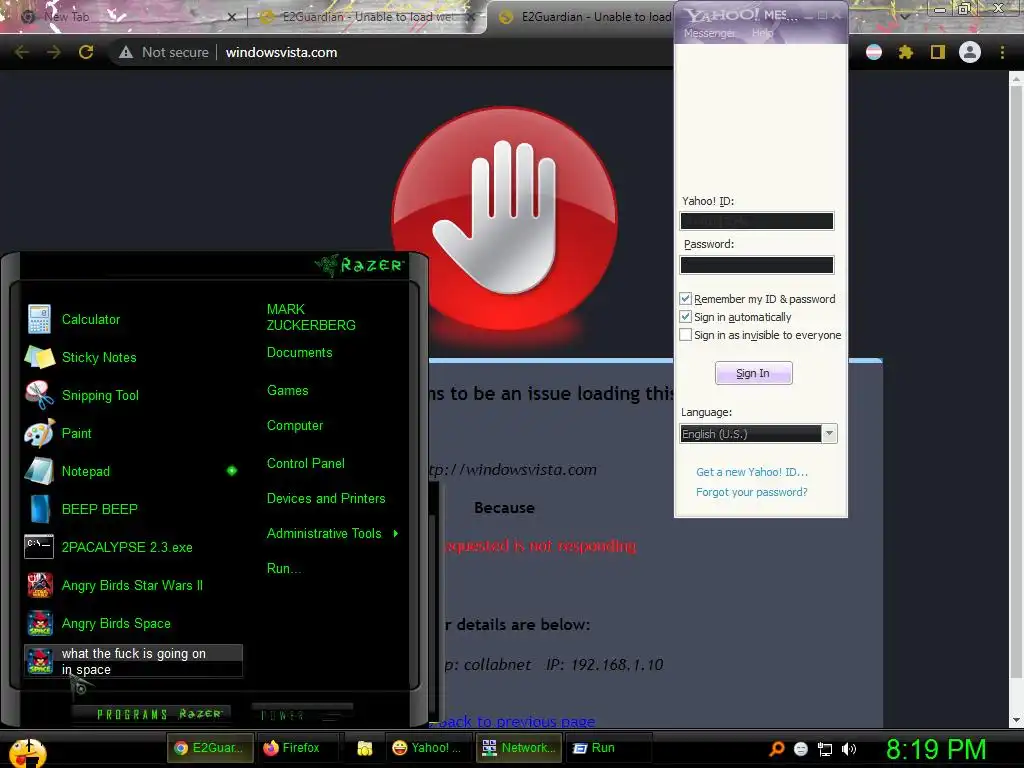Click the 8:19 PM taskbar clock
The image size is (1024, 768).
[936, 749]
